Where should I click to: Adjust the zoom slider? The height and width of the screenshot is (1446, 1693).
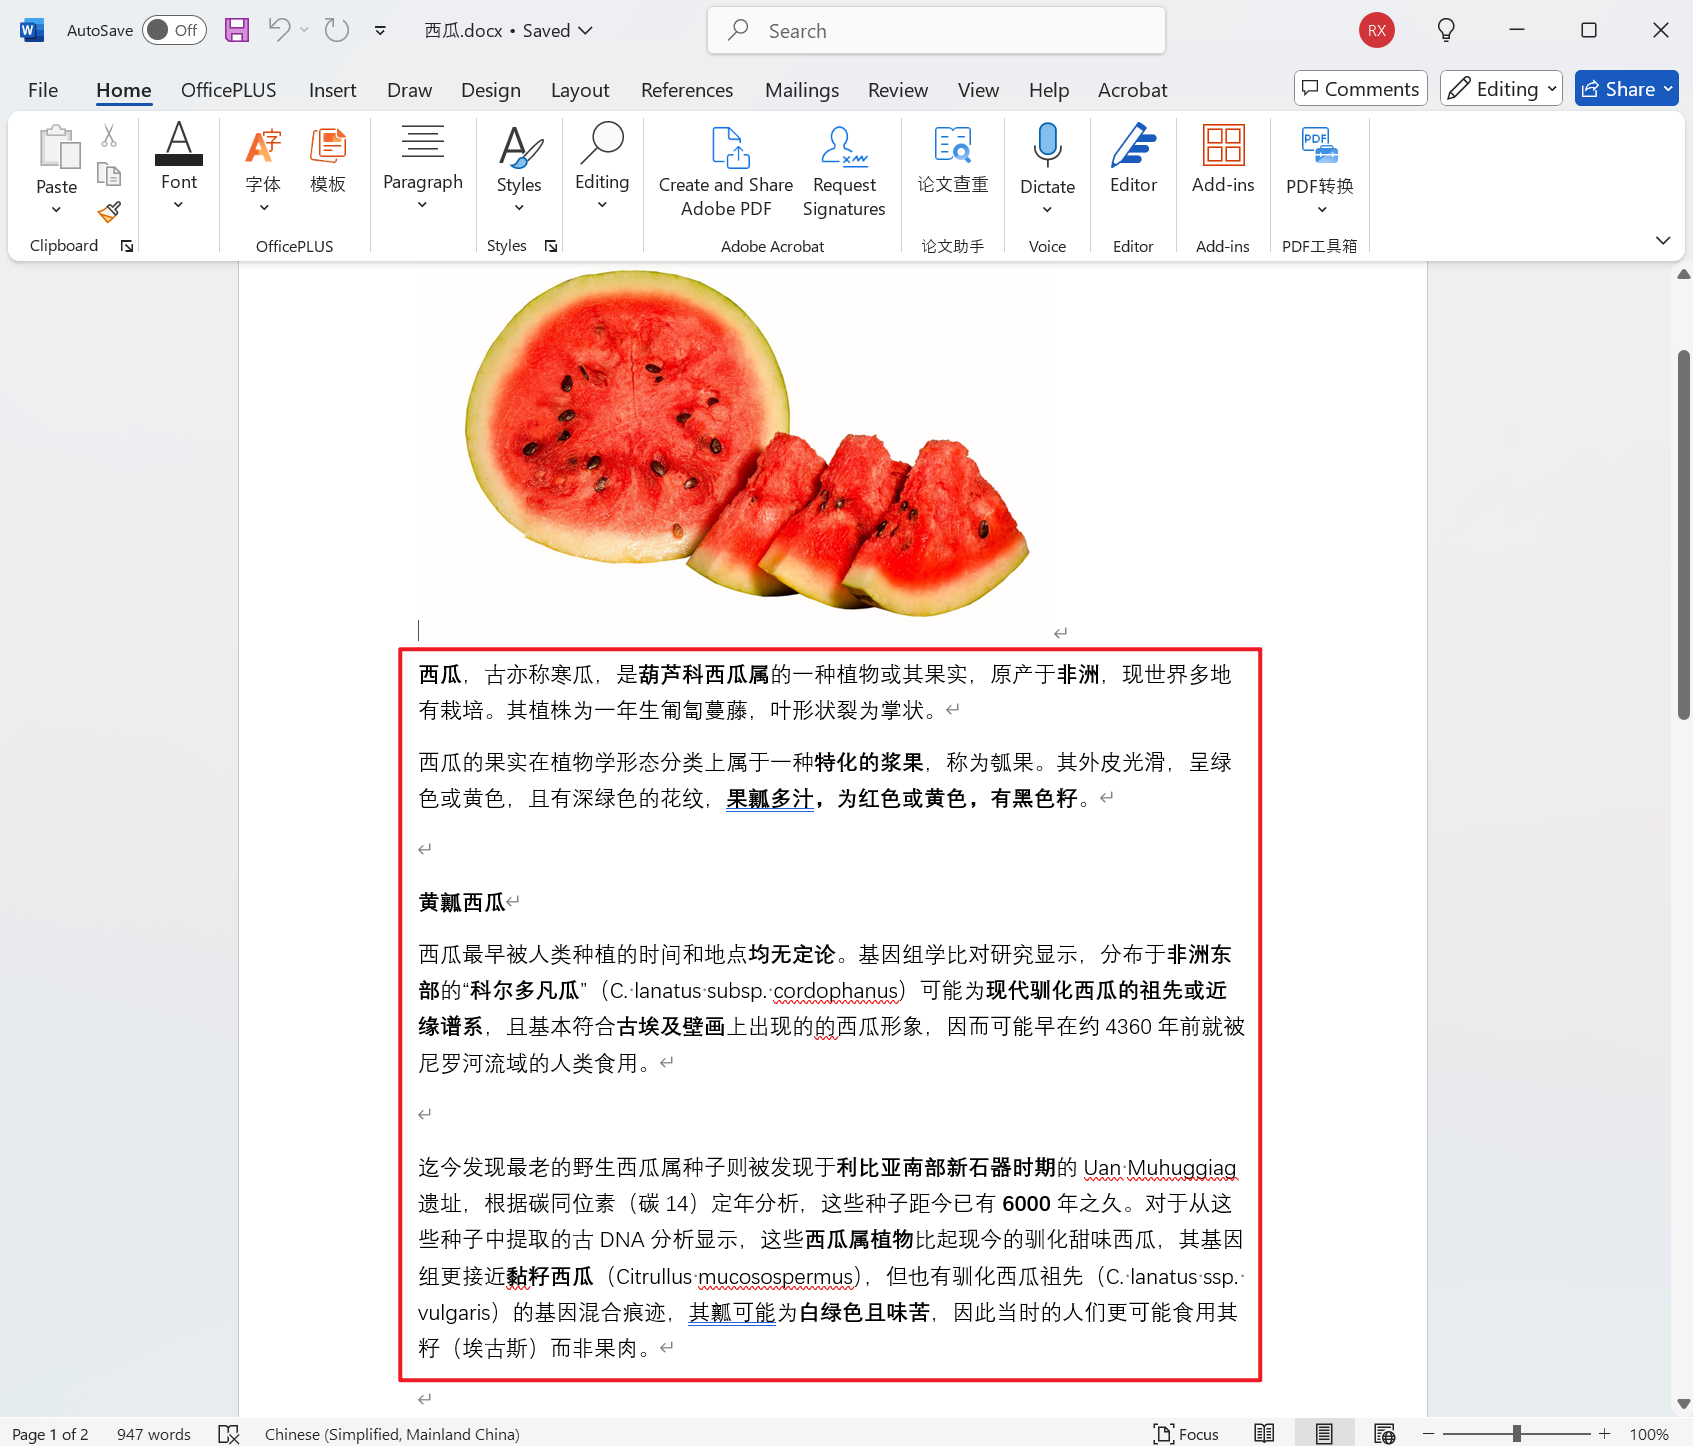[x=1518, y=1434]
